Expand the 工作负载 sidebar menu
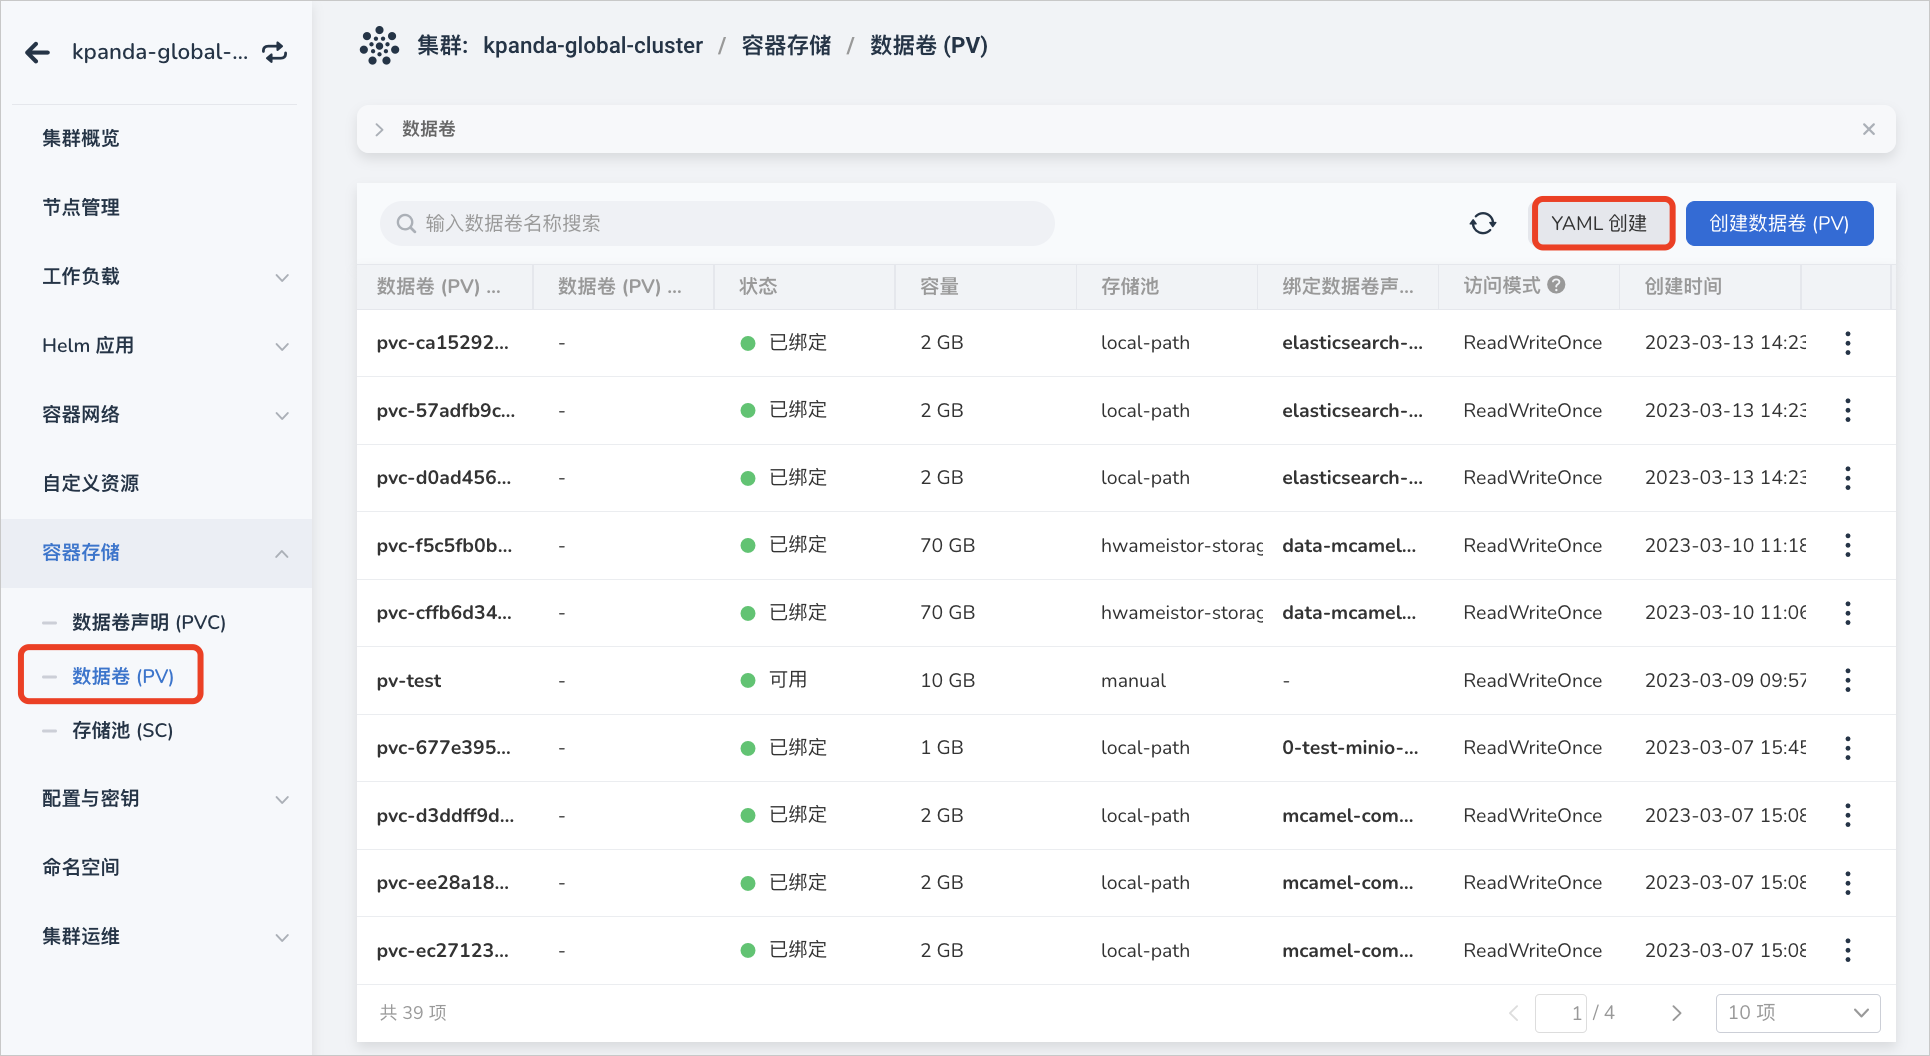This screenshot has height=1056, width=1930. coord(282,277)
